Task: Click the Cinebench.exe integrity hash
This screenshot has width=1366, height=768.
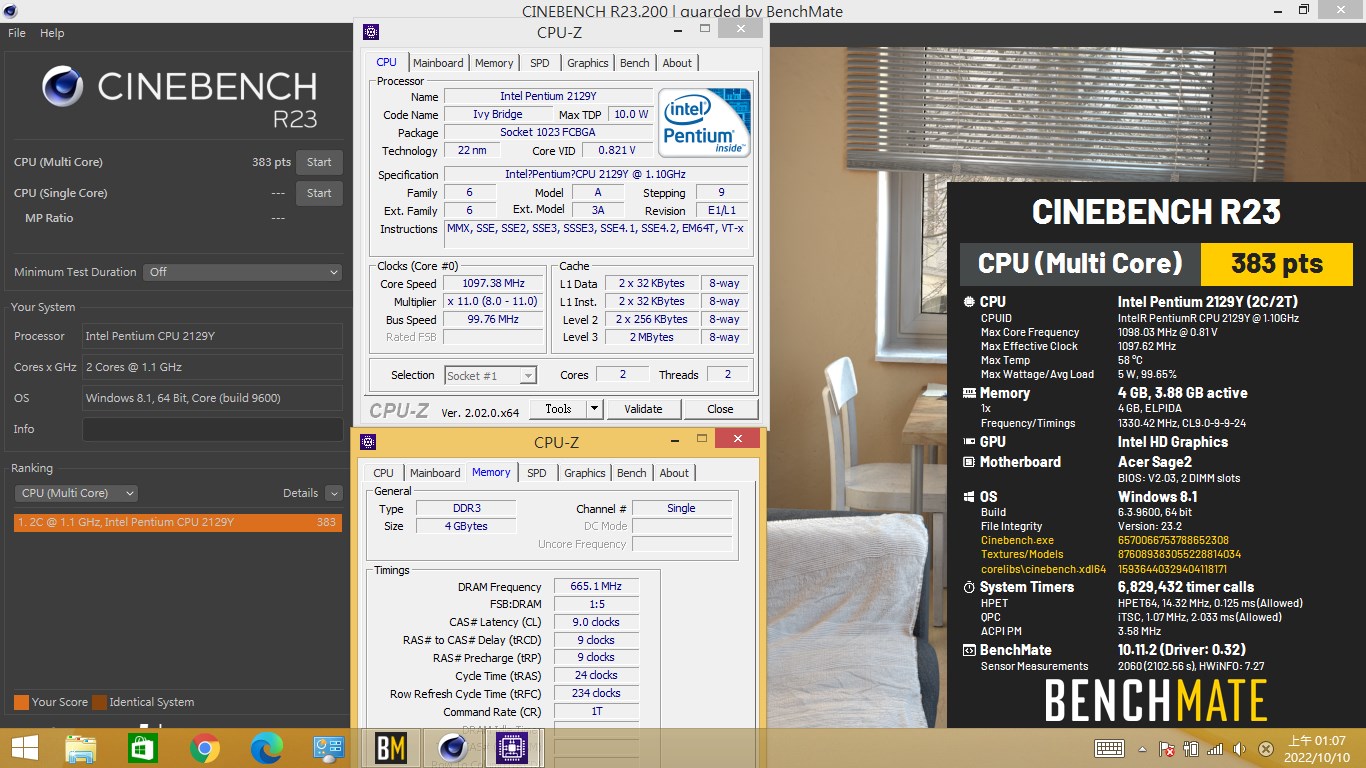Action: pos(1173,540)
